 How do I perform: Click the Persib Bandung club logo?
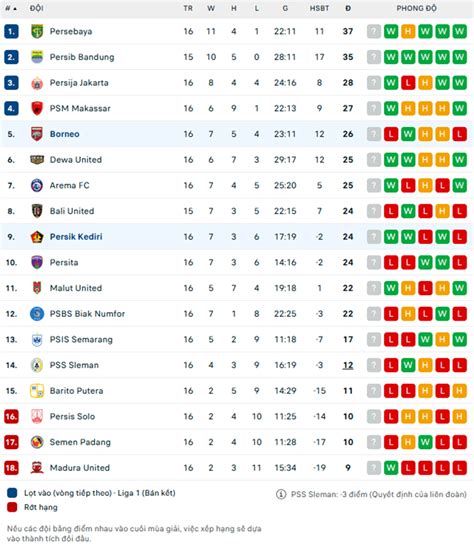[x=37, y=57]
